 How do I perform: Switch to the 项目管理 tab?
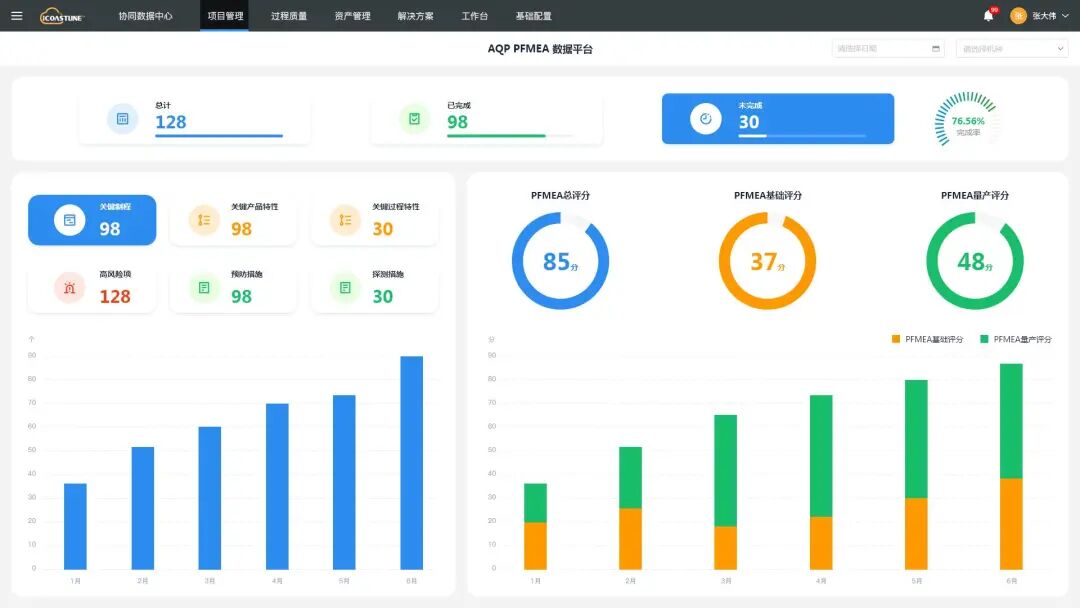[225, 16]
